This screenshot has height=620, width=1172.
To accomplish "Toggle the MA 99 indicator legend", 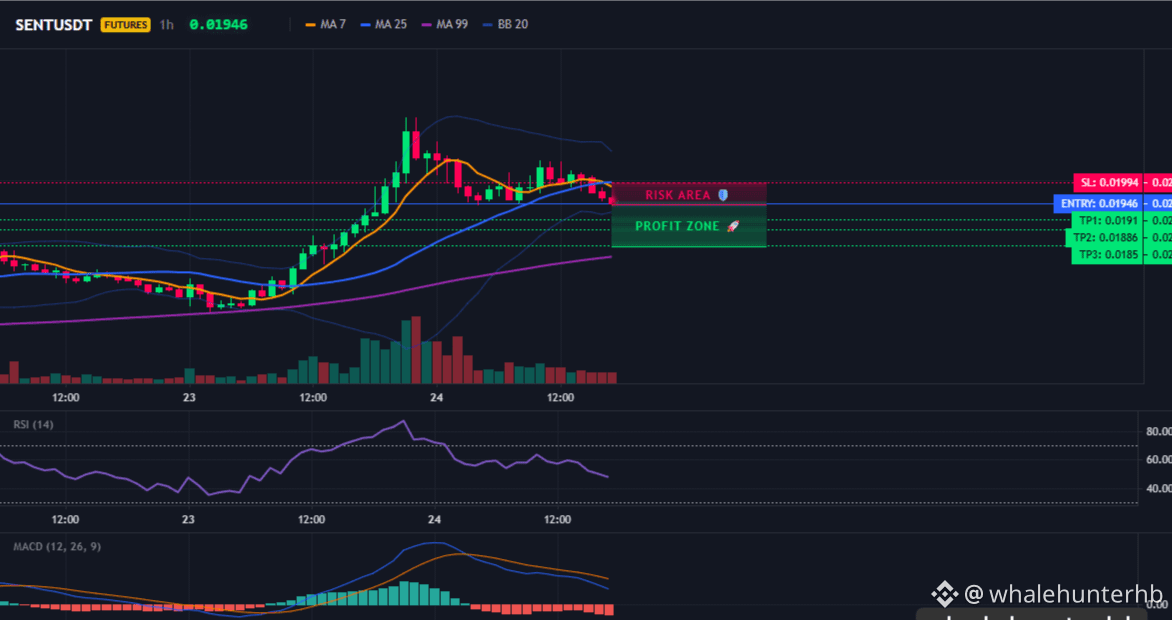I will (445, 24).
